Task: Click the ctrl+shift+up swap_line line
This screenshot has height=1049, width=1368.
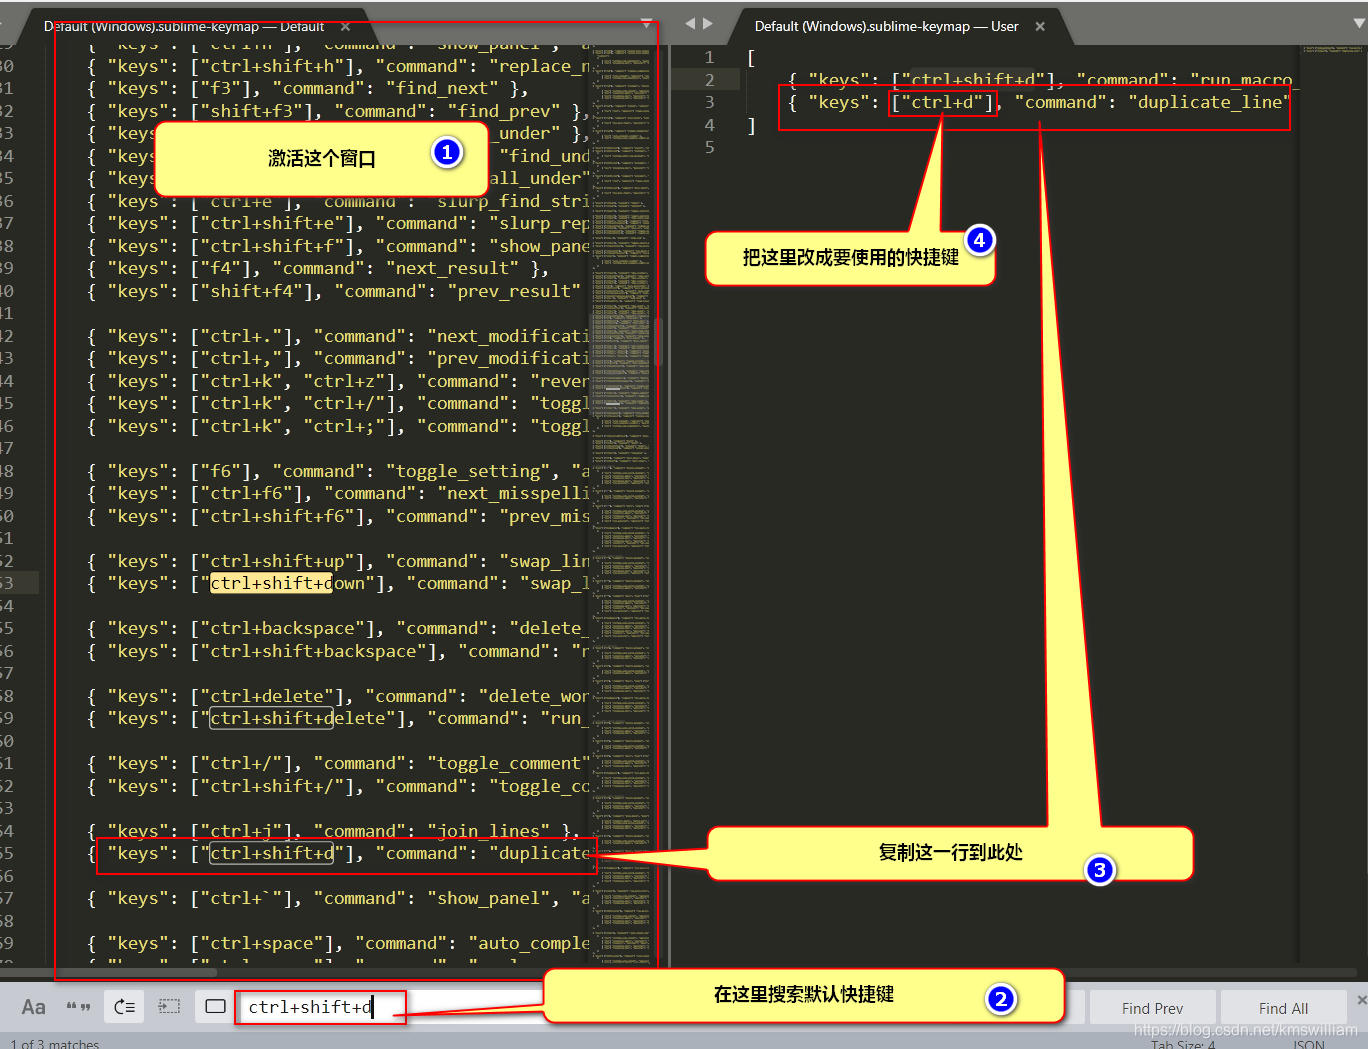Action: point(338,561)
